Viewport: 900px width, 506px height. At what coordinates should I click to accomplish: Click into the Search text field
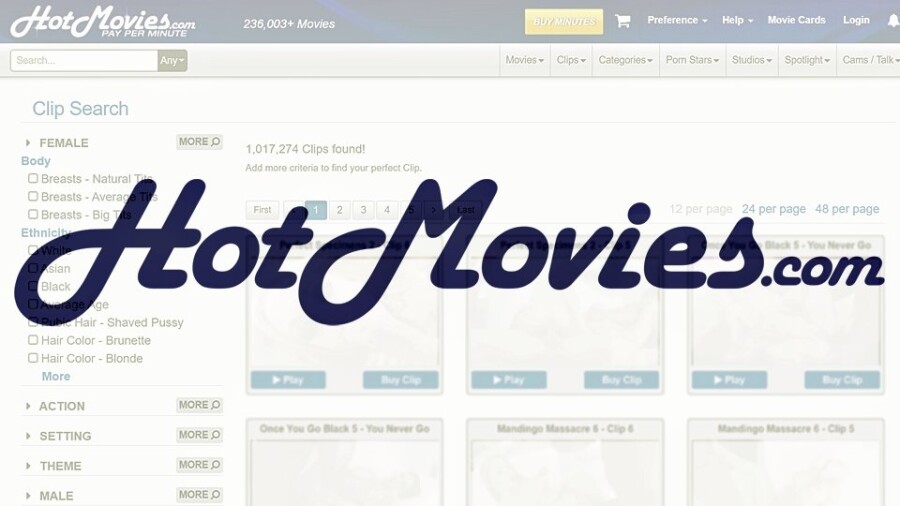click(84, 60)
